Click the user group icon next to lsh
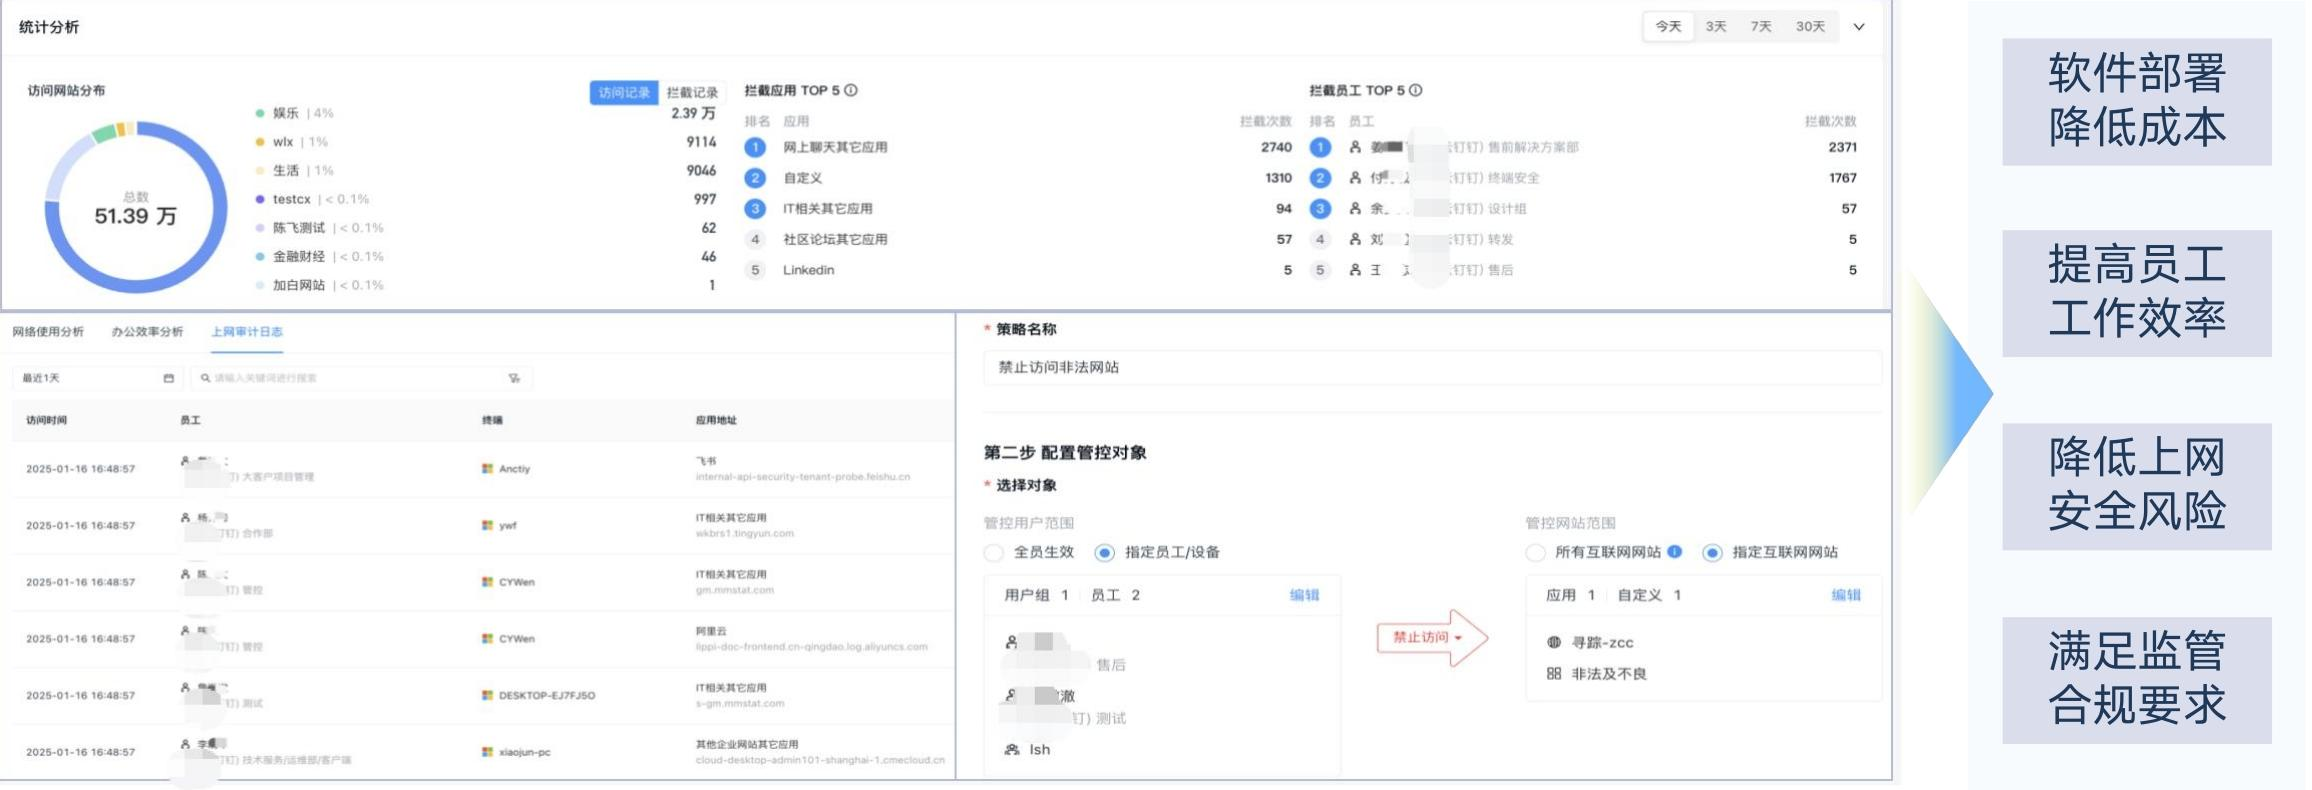This screenshot has width=2312, height=790. (1012, 749)
